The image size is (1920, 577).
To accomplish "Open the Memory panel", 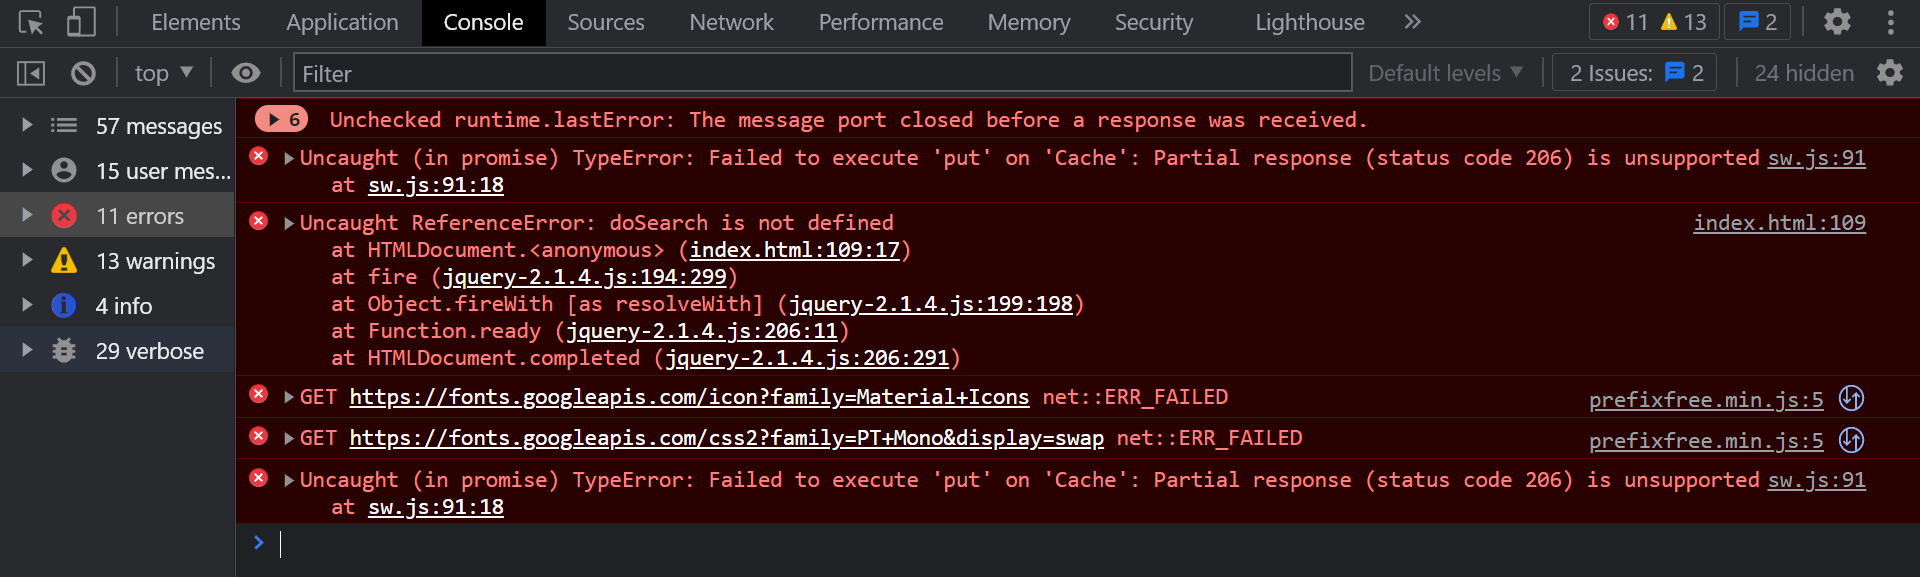I will tap(1028, 22).
